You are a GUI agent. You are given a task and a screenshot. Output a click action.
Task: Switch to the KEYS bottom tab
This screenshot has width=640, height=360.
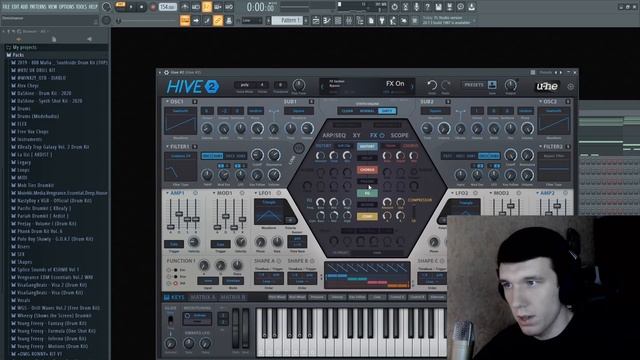click(x=174, y=298)
